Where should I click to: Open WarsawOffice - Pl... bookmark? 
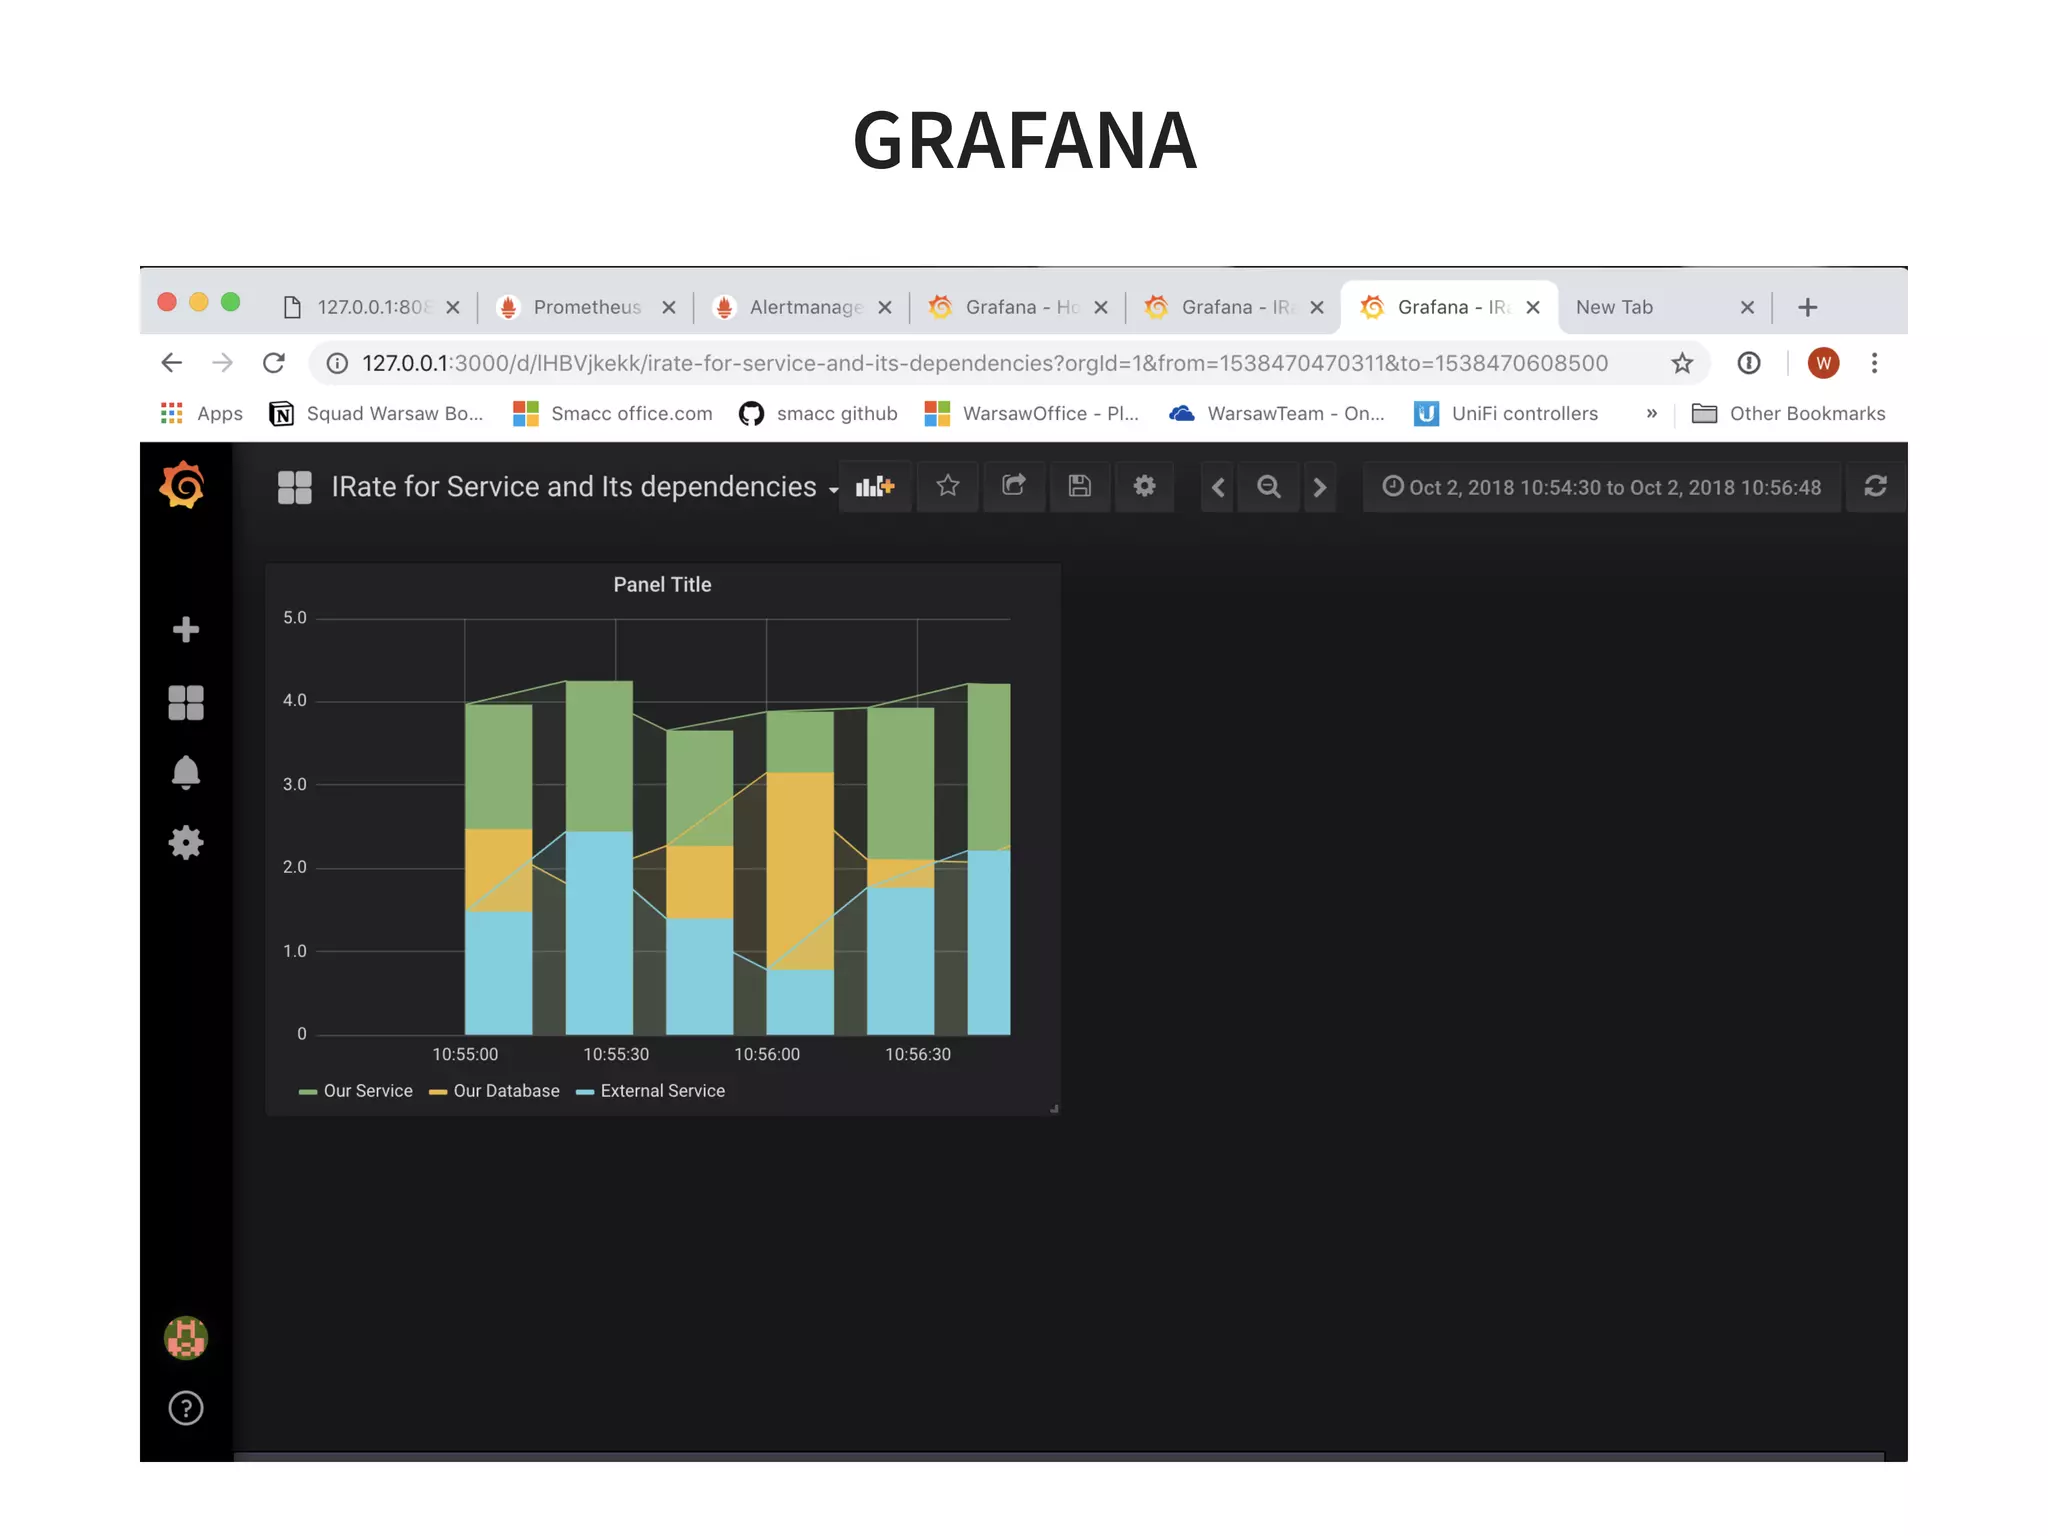[1032, 413]
